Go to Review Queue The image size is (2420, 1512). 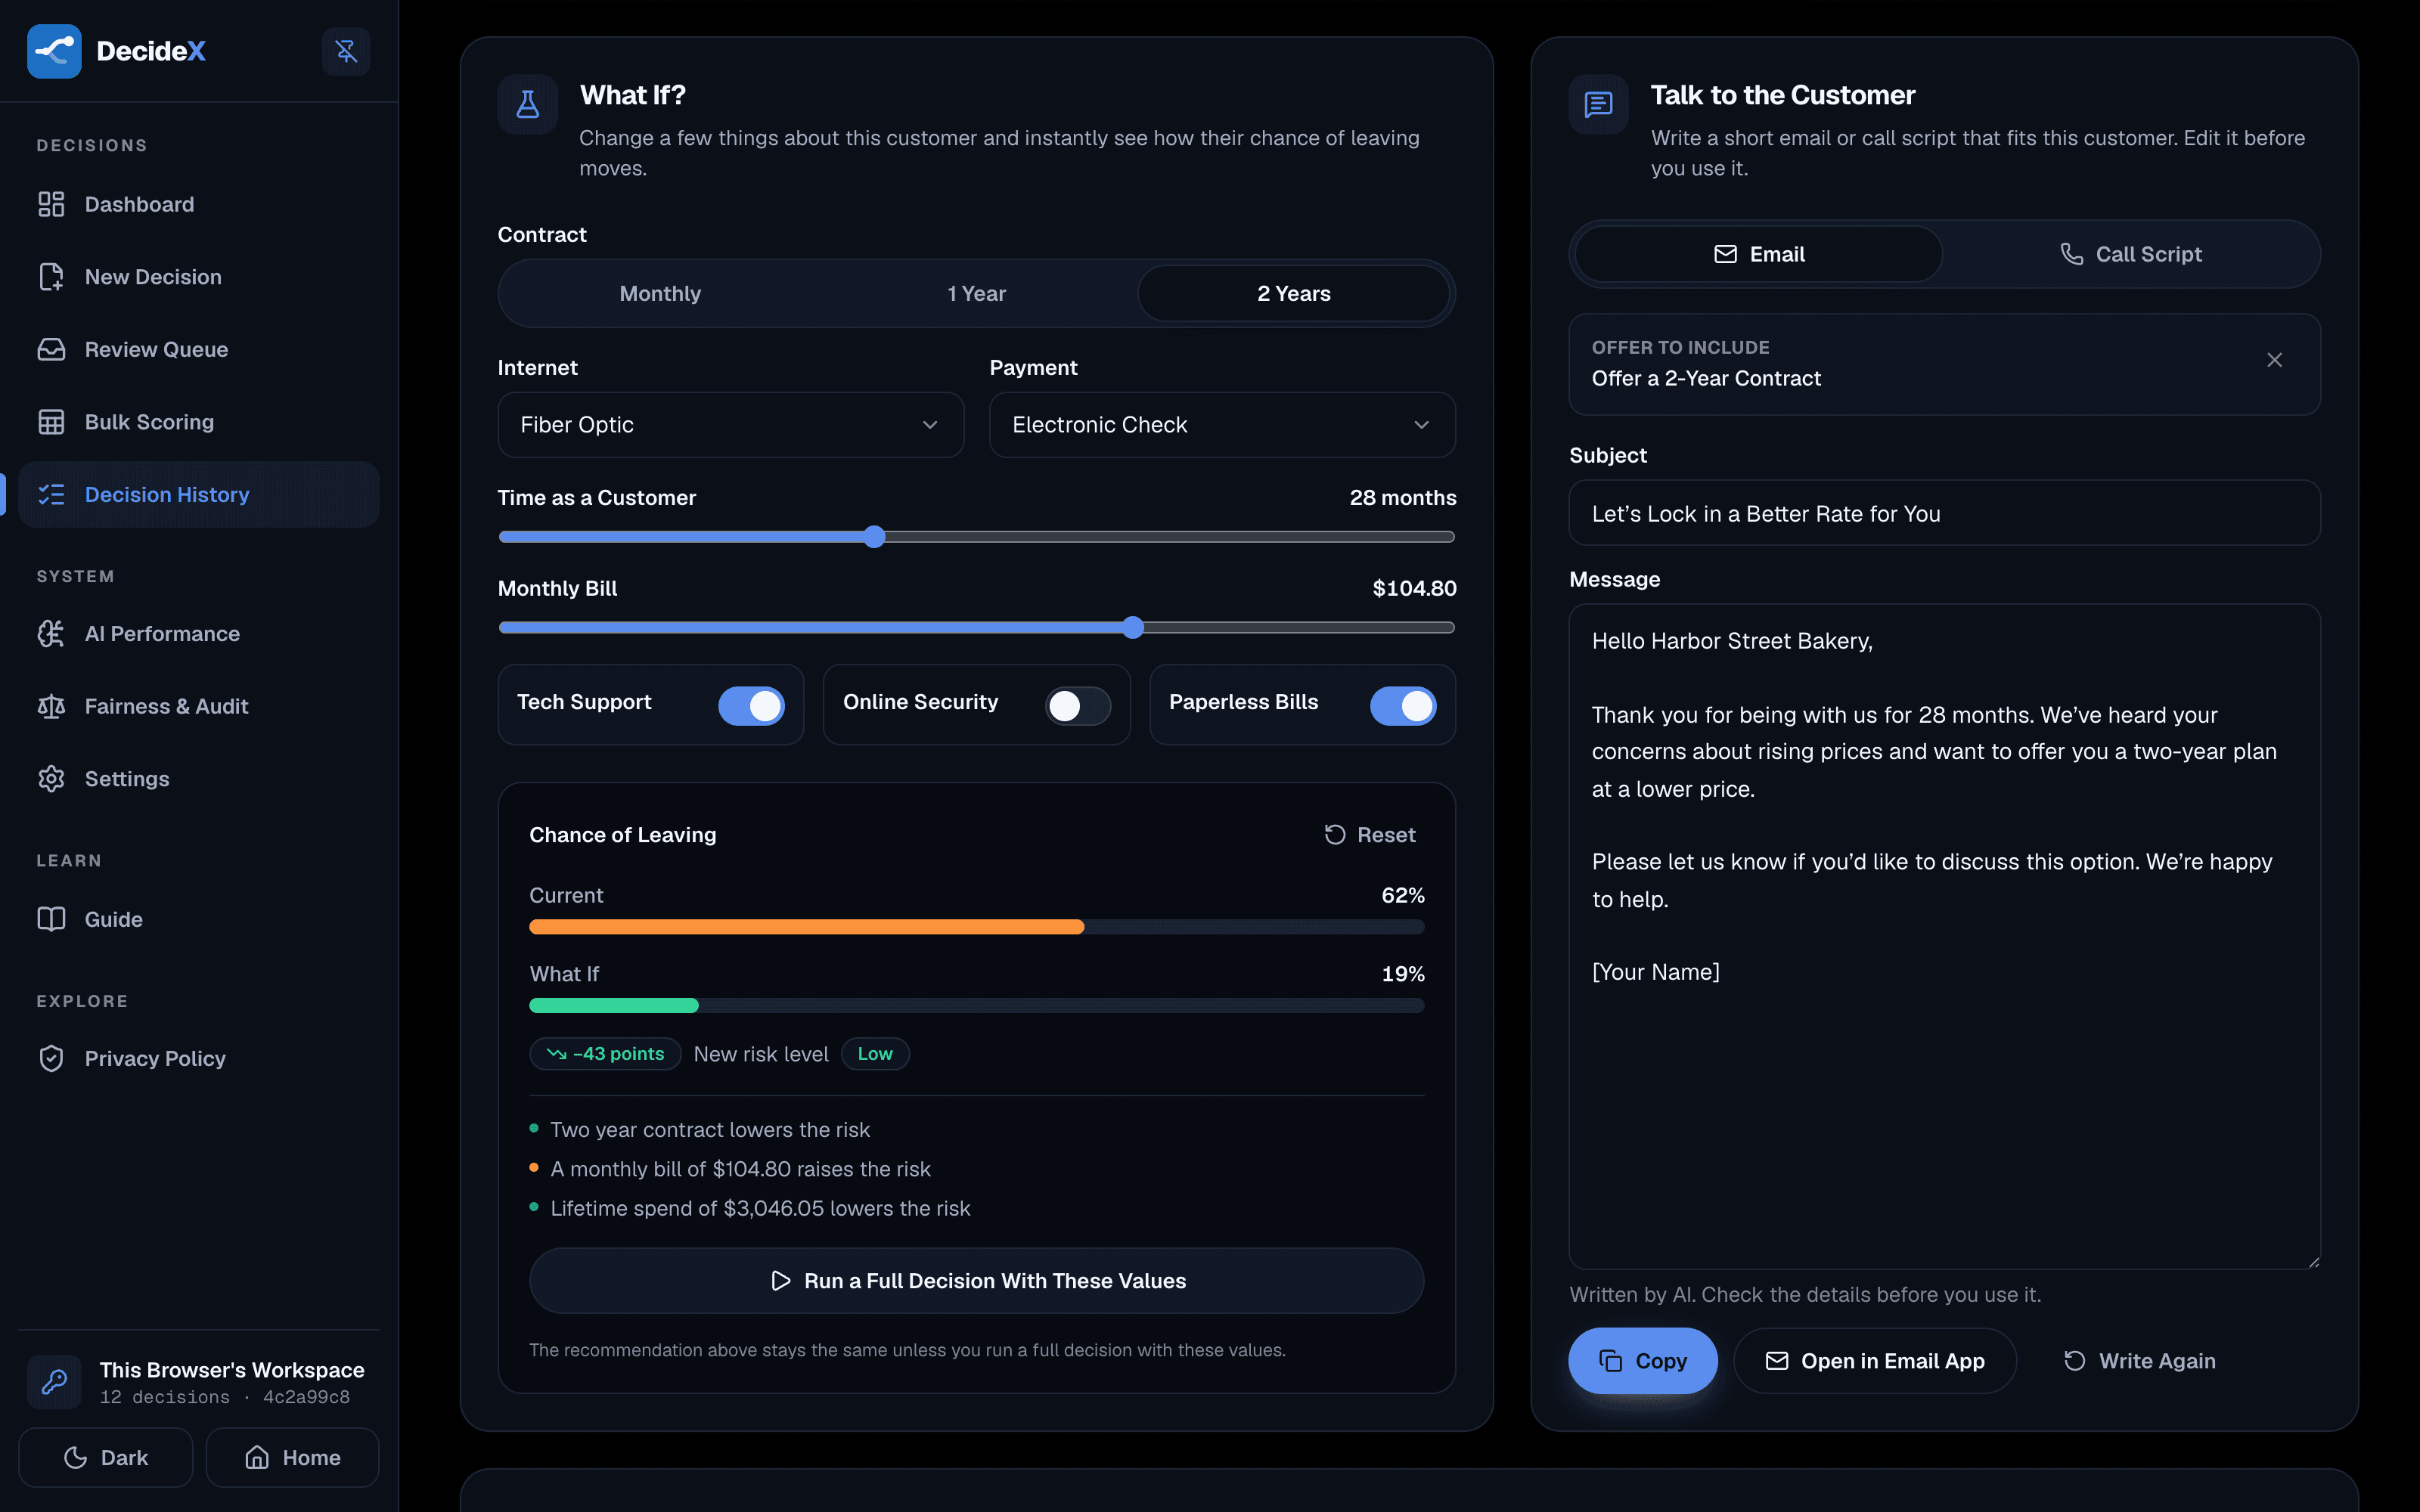click(x=198, y=349)
